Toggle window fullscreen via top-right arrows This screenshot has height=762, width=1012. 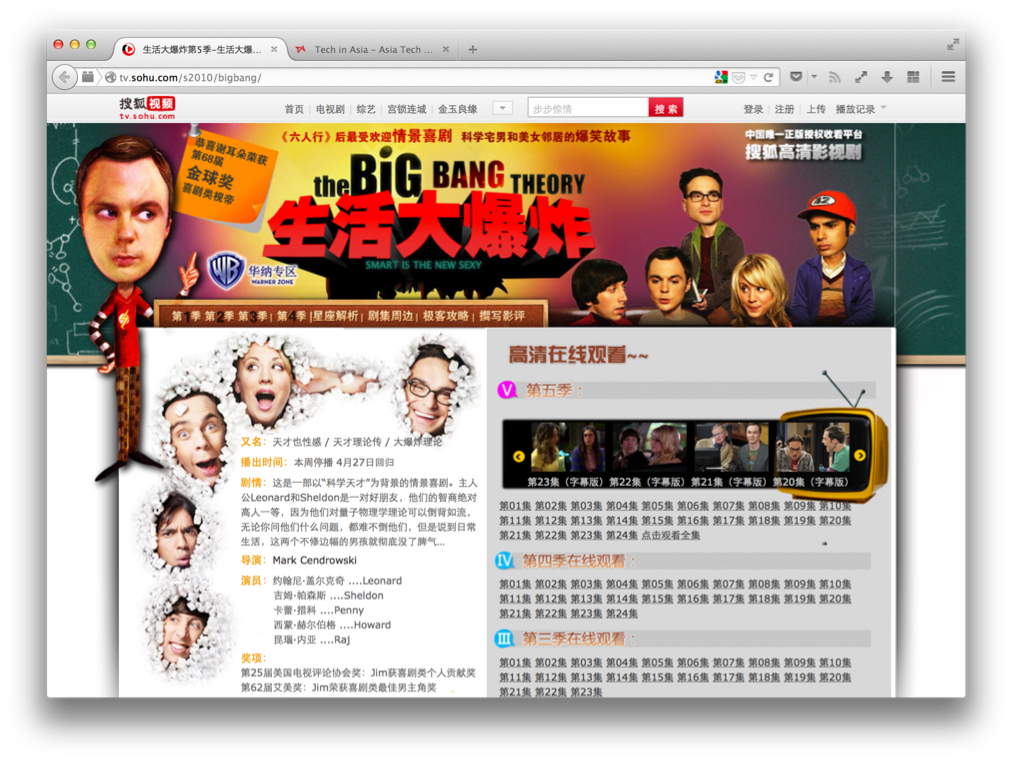point(953,45)
